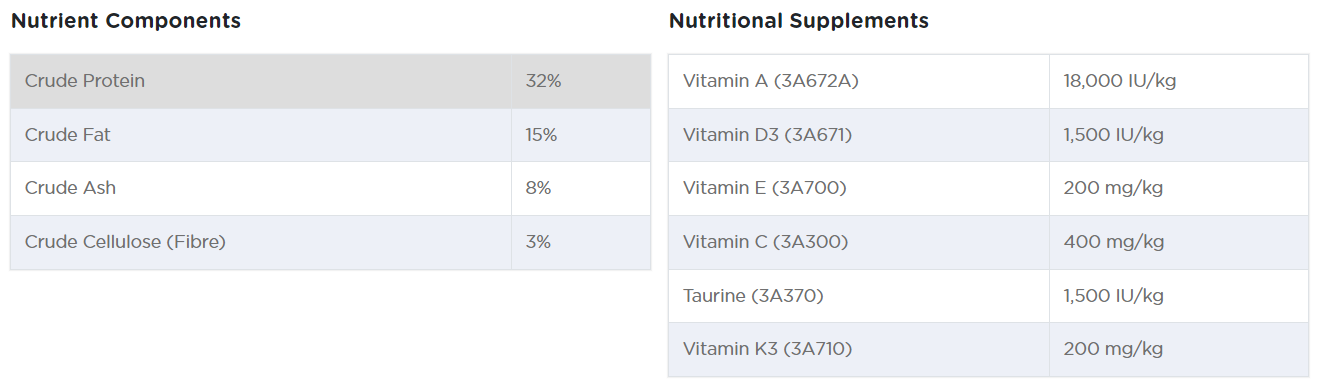Viewport: 1322px width, 392px height.
Task: Click the Nutrient Components heading
Action: coord(126,21)
